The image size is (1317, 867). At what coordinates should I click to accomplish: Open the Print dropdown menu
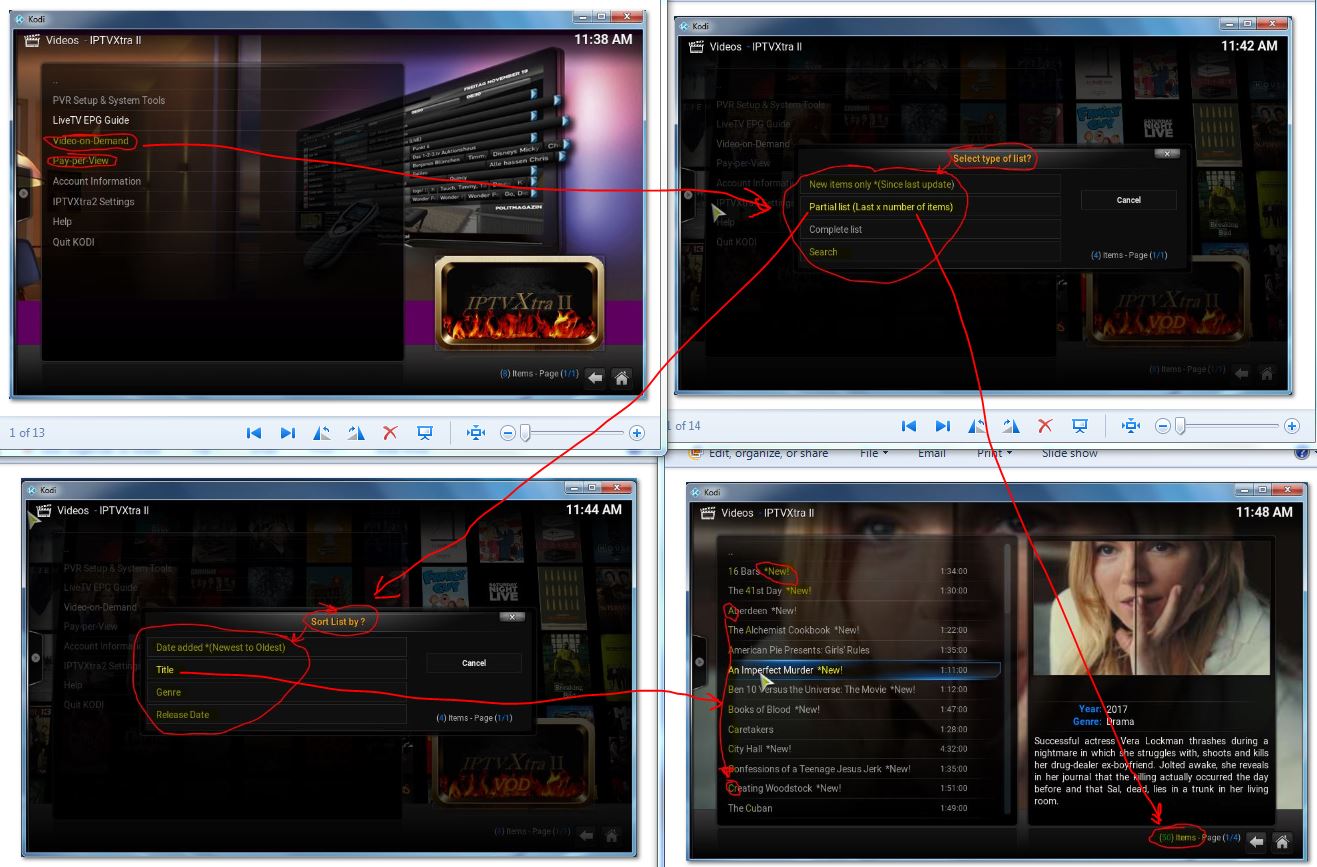[994, 453]
